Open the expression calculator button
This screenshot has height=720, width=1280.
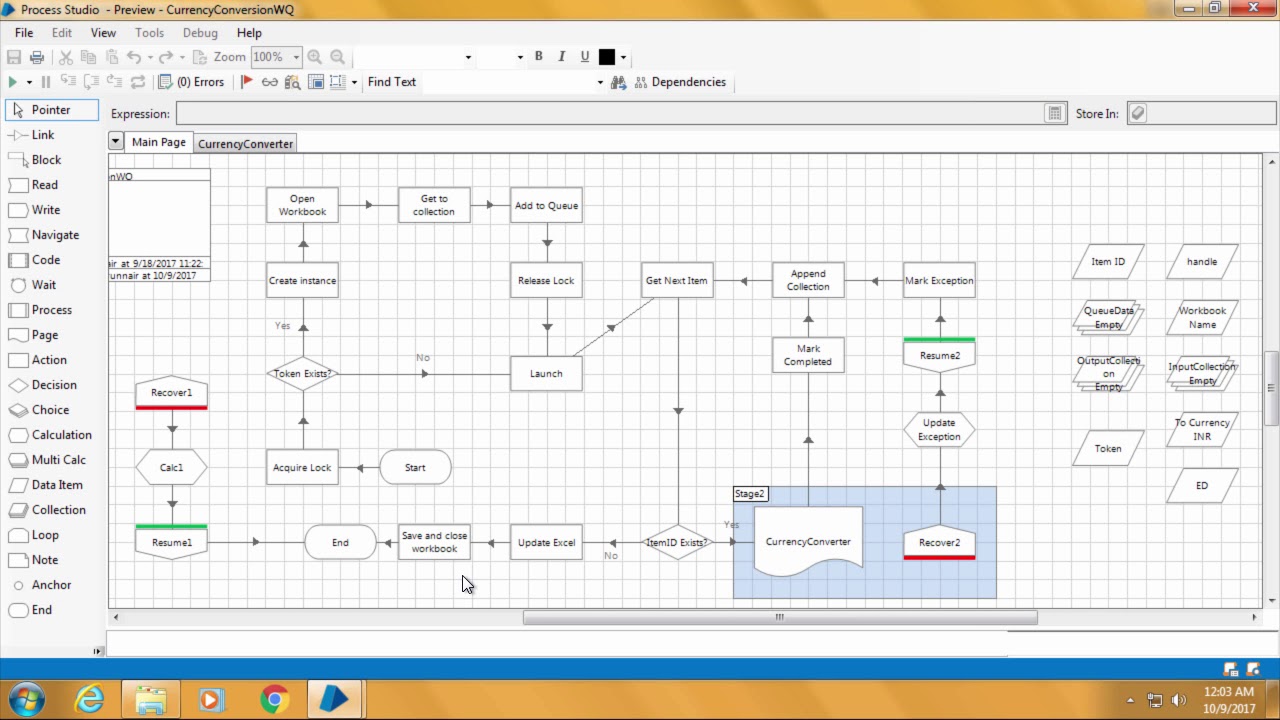pyautogui.click(x=1055, y=114)
